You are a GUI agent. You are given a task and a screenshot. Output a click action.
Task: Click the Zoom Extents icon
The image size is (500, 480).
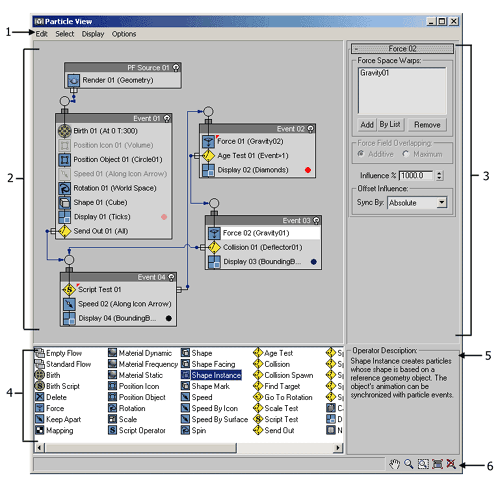[x=437, y=464]
